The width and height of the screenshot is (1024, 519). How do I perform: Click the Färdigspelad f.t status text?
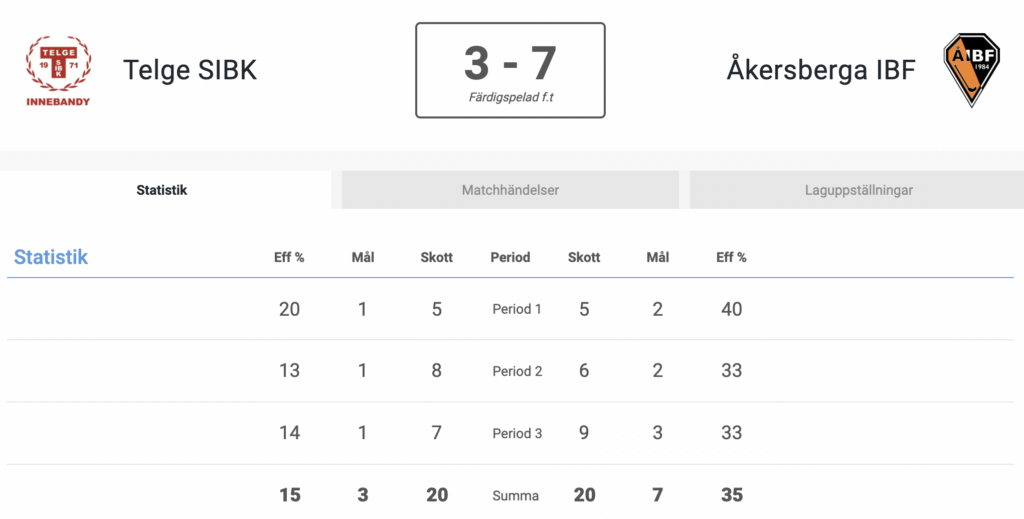coord(511,97)
